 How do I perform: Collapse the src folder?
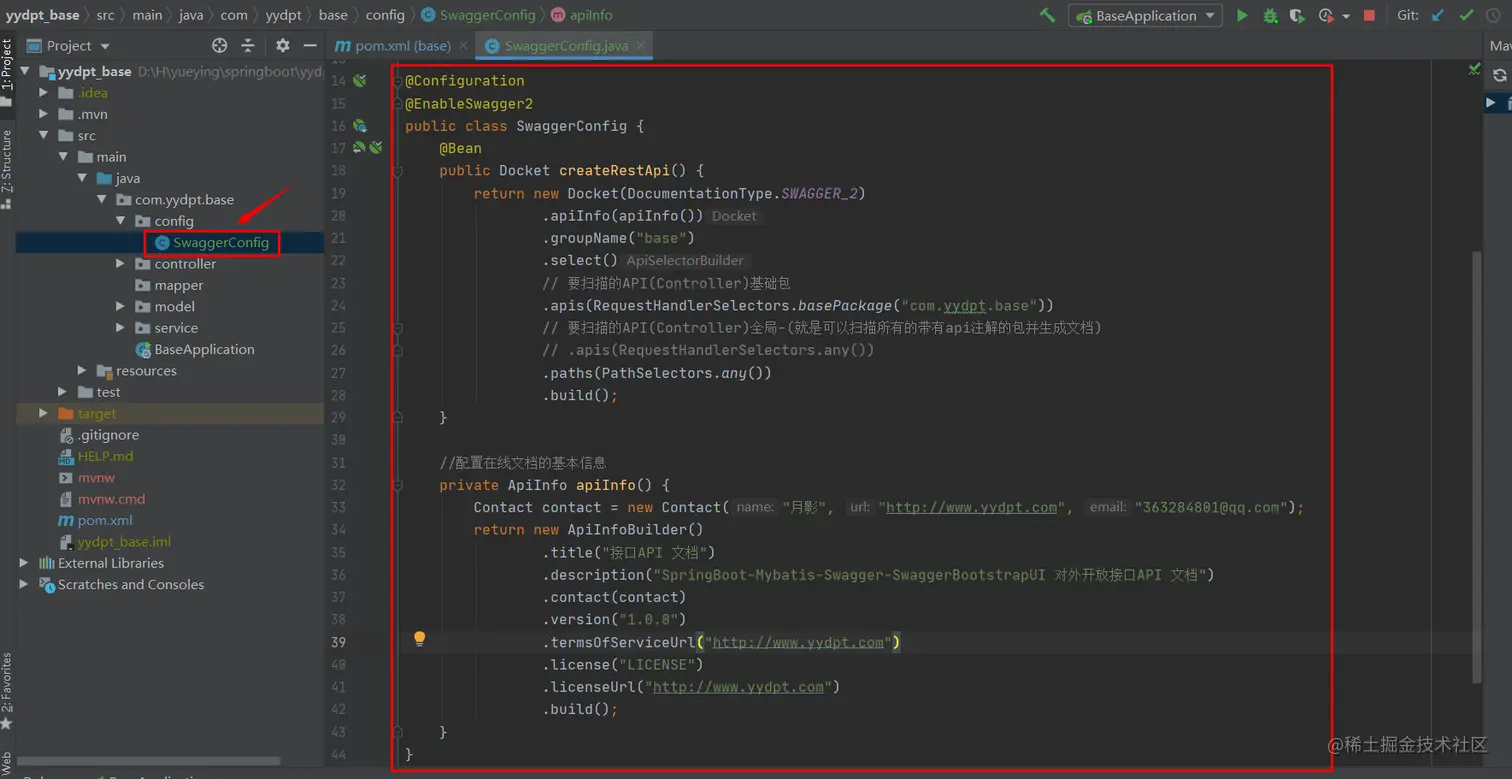[x=43, y=136]
